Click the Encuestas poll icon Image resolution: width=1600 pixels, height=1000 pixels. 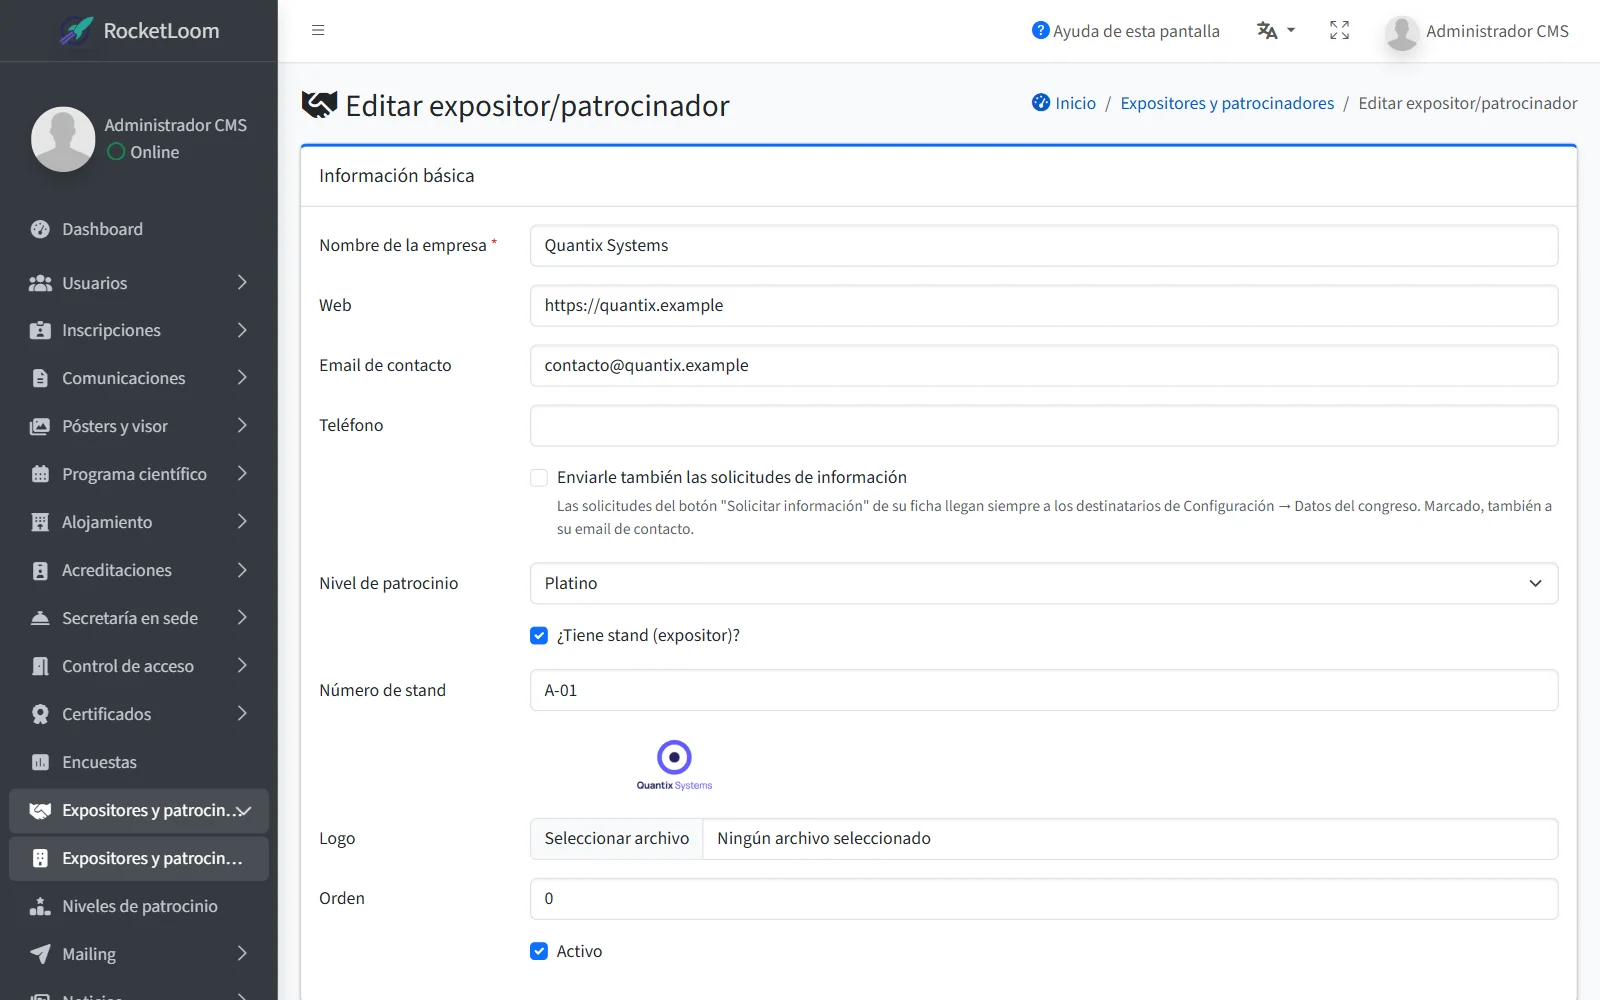(40, 762)
